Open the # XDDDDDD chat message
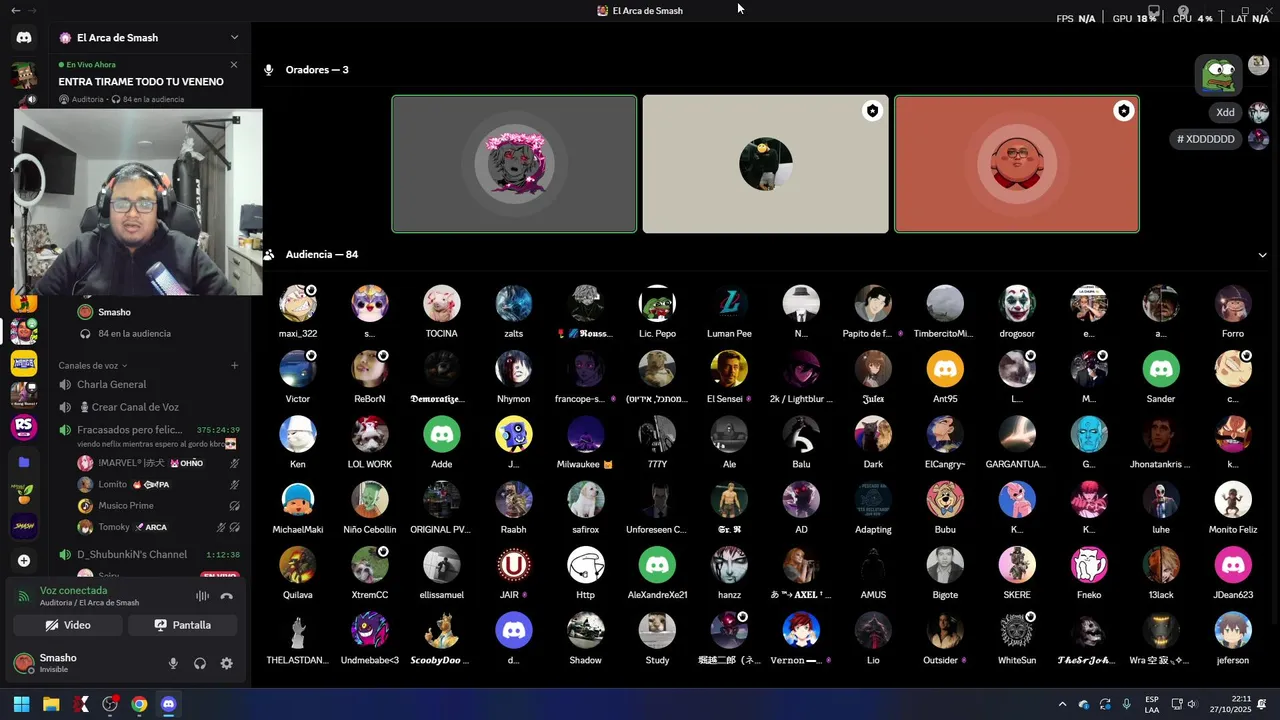The image size is (1280, 720). [1206, 139]
